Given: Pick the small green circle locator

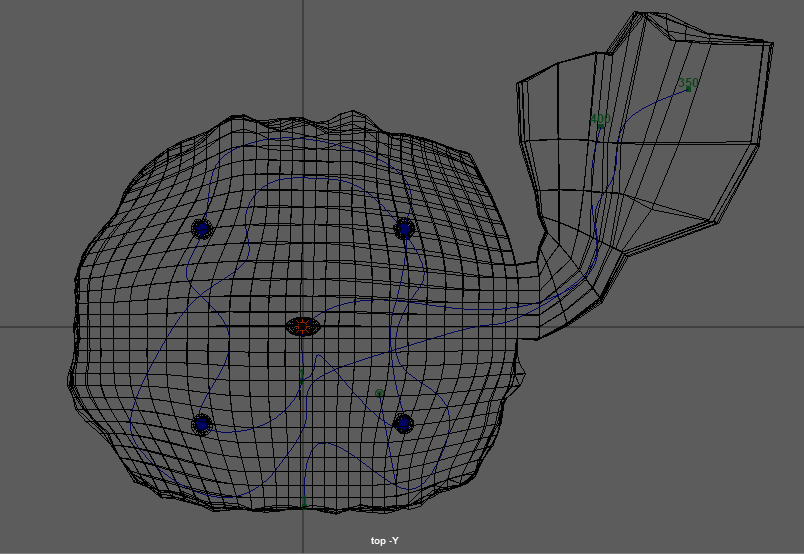Looking at the screenshot, I should (379, 393).
